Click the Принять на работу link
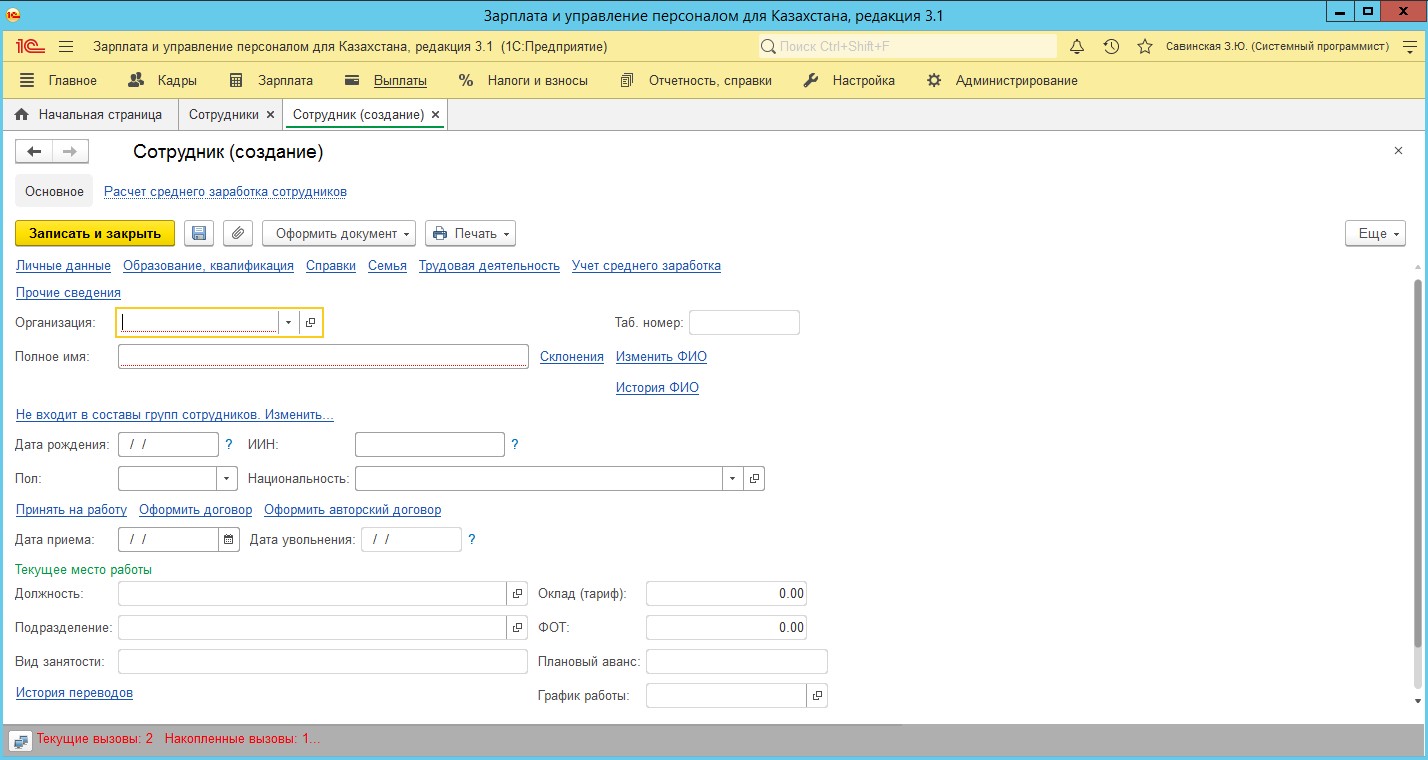This screenshot has width=1428, height=760. [71, 509]
